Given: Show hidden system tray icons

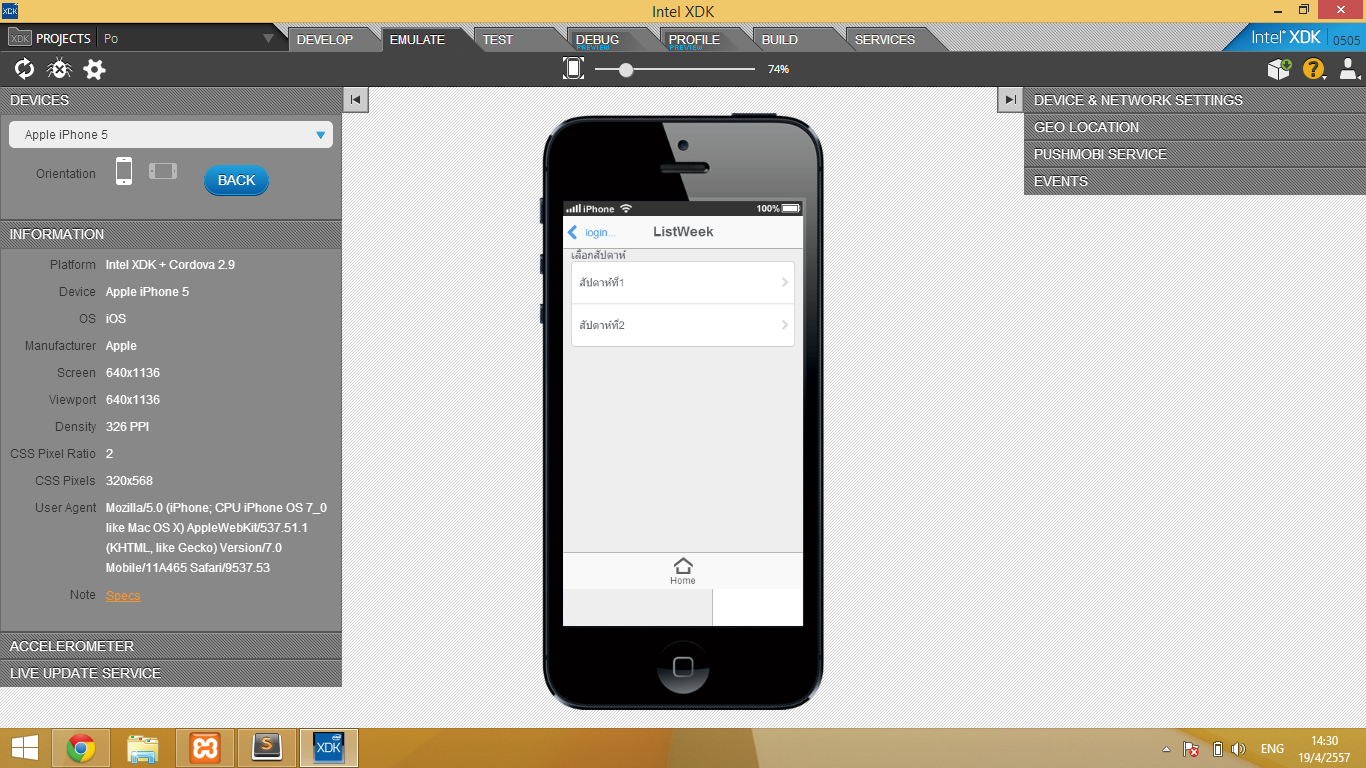Looking at the screenshot, I should coord(1166,749).
